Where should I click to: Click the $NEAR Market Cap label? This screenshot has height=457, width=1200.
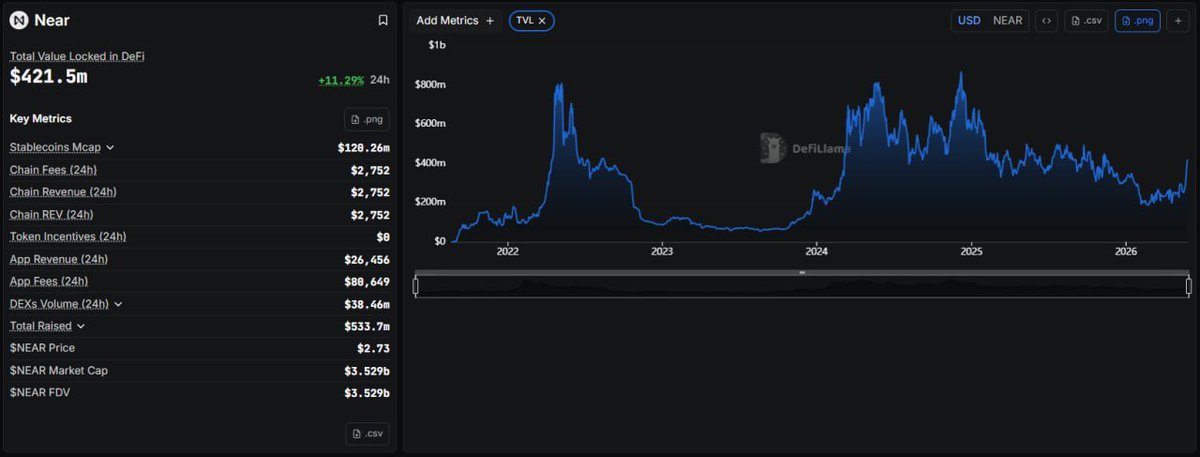click(59, 370)
